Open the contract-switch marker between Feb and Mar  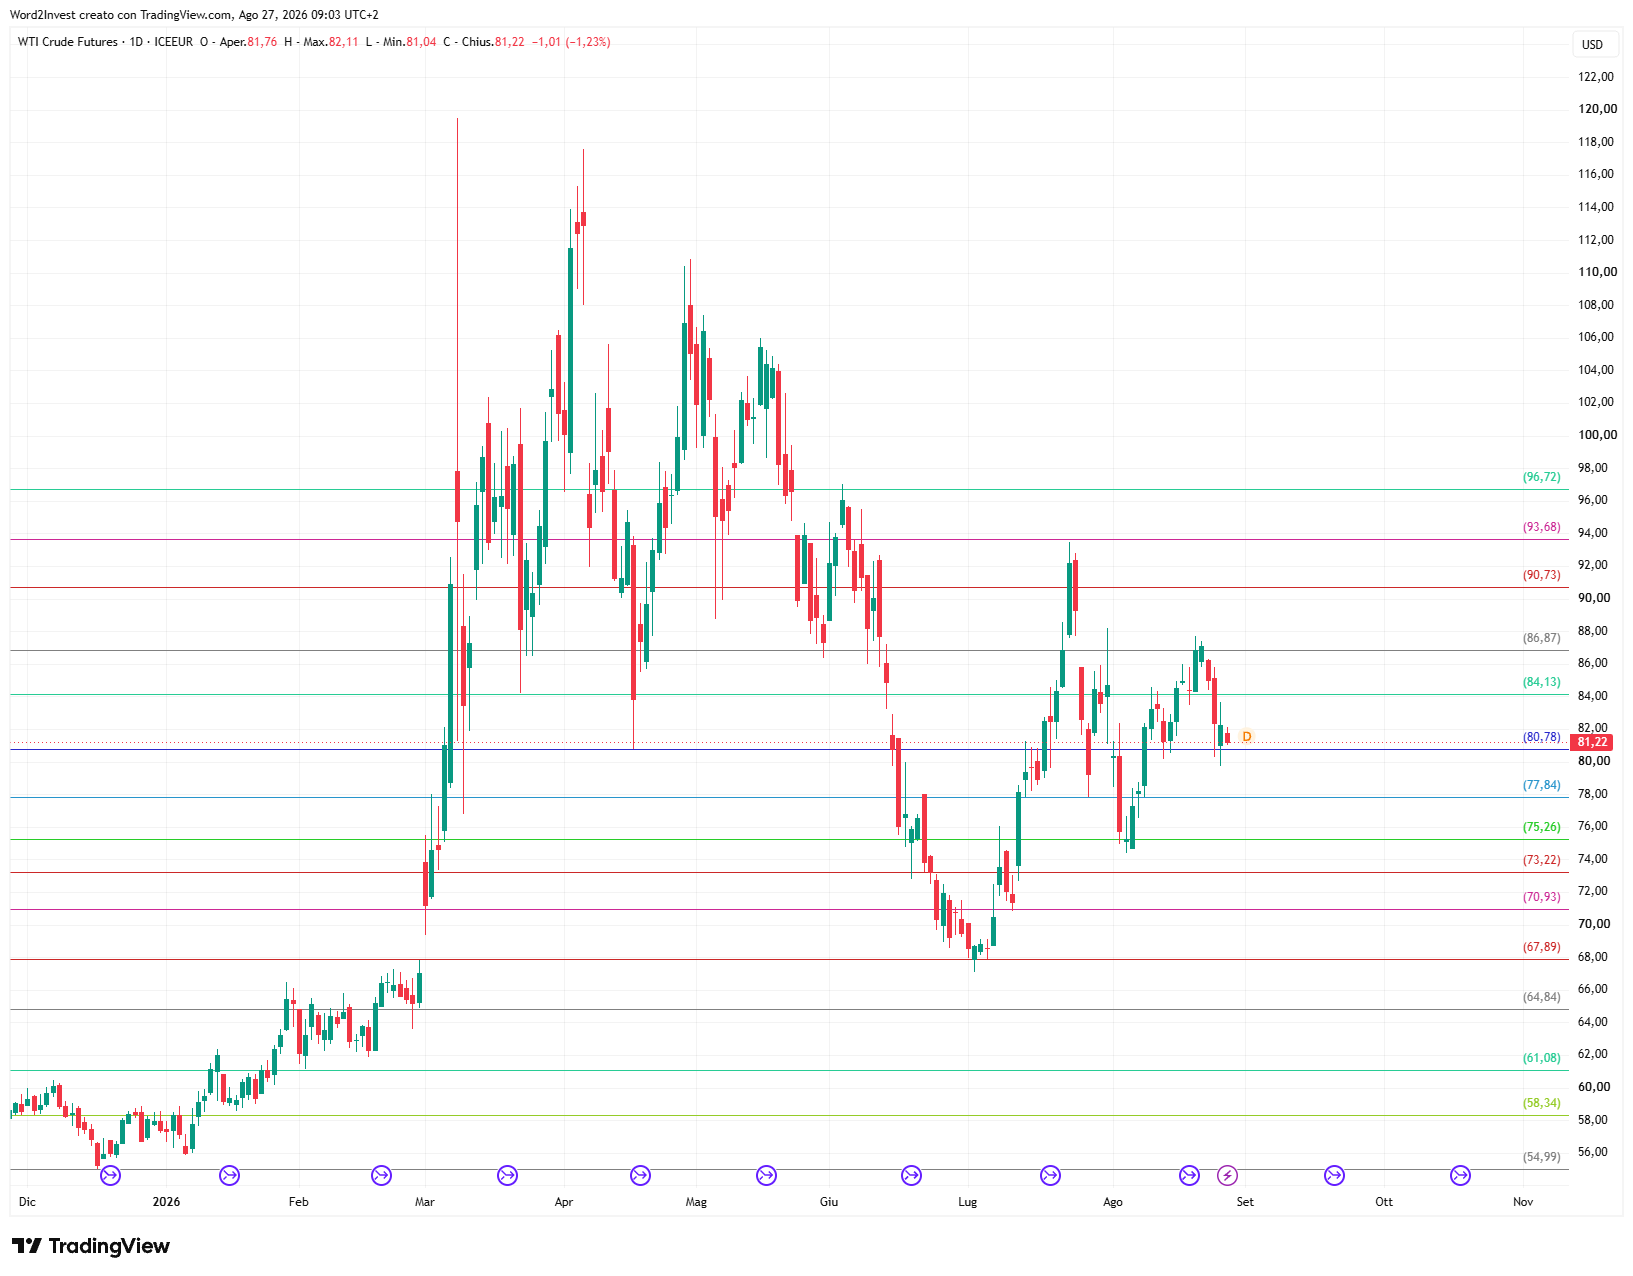pos(381,1175)
